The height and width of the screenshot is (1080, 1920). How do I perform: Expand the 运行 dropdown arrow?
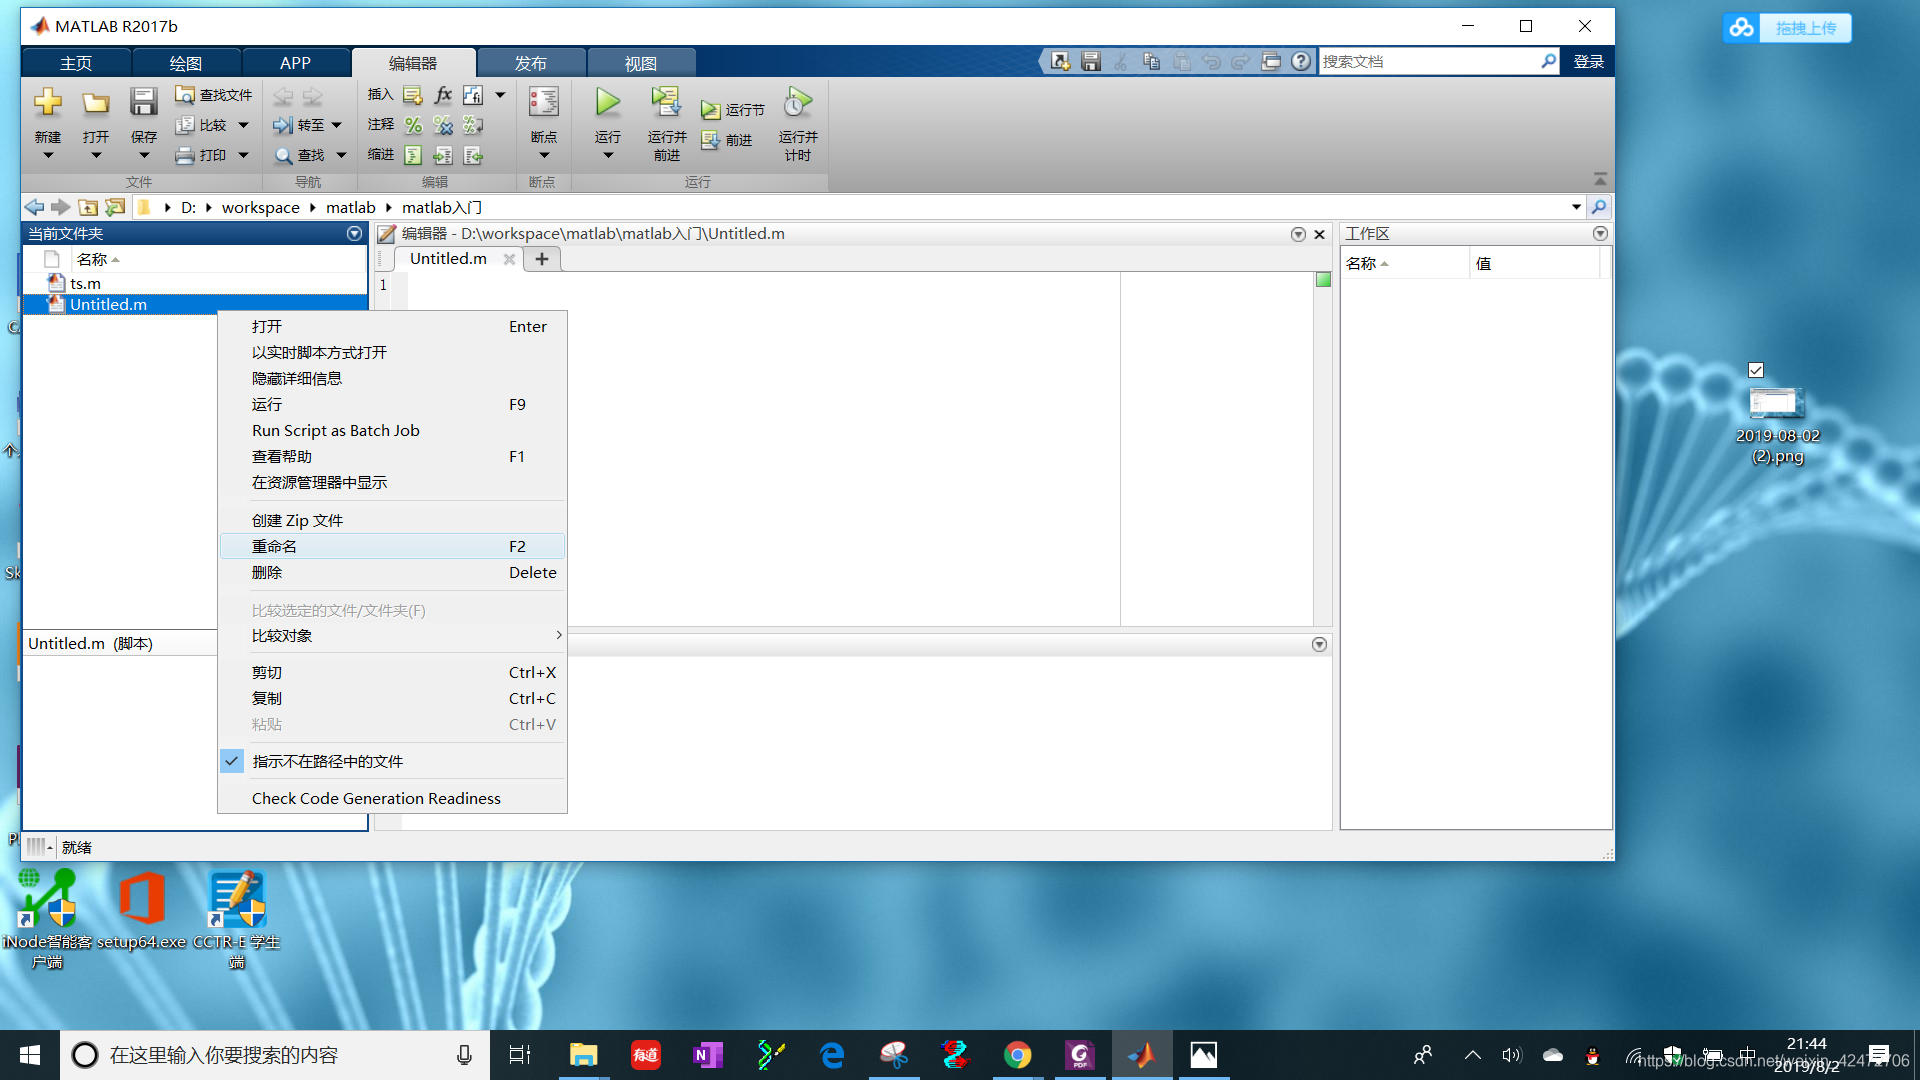[608, 156]
